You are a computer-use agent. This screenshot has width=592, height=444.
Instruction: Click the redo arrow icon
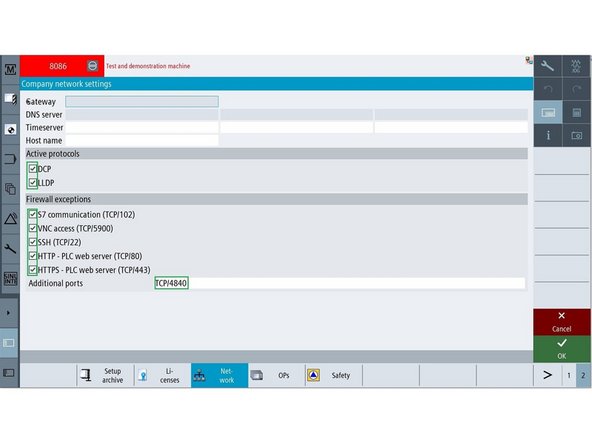(576, 89)
